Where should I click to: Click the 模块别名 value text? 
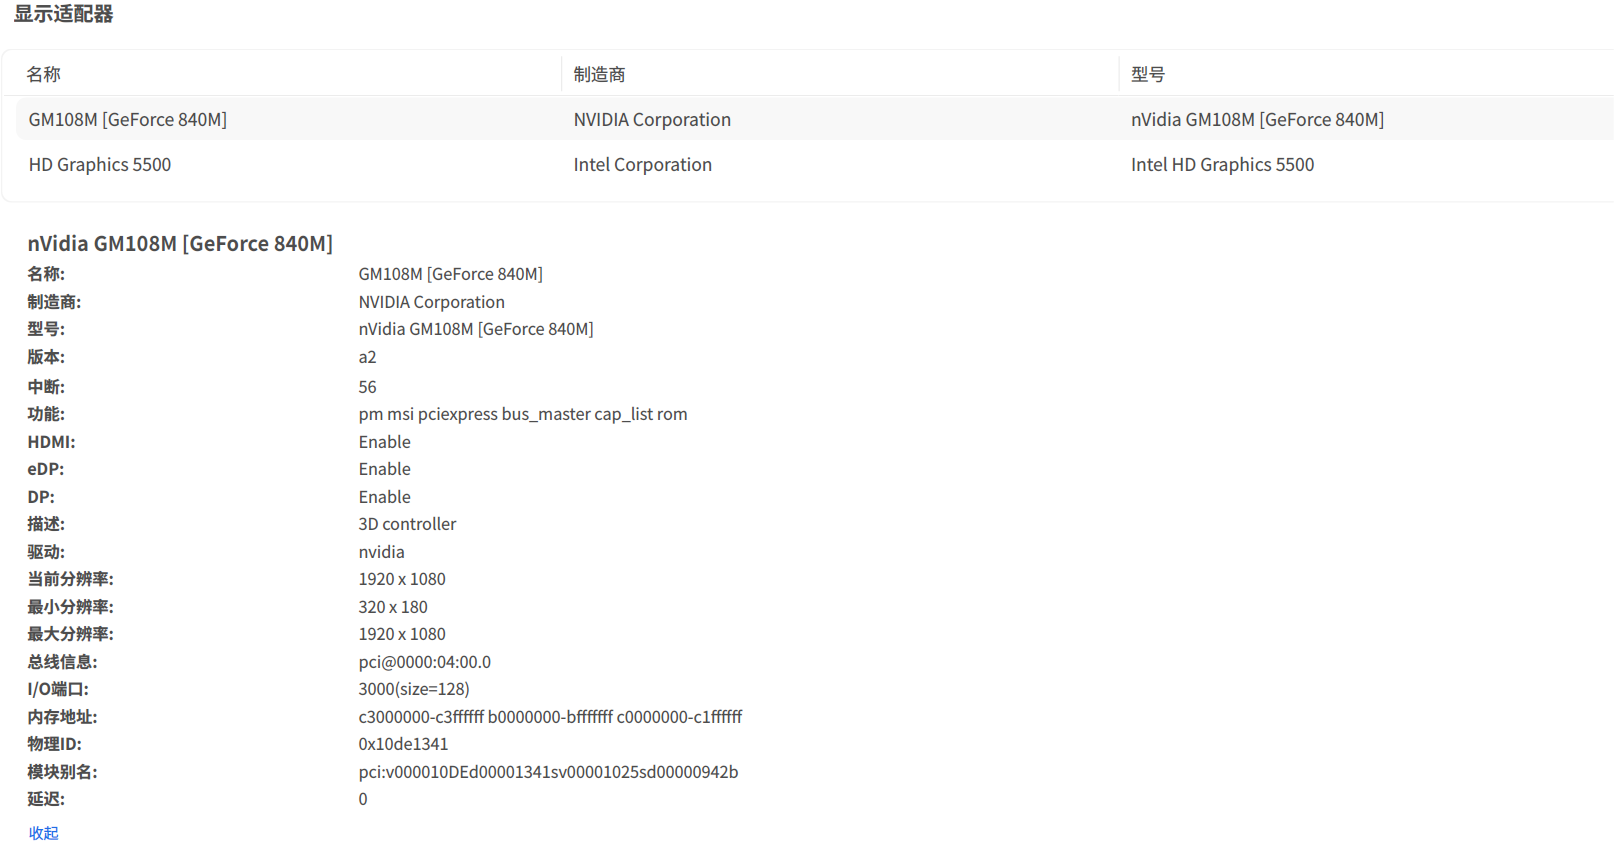click(548, 772)
